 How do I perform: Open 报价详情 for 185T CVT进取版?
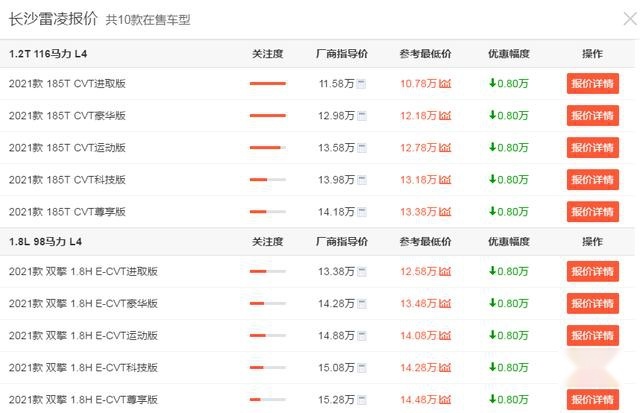point(593,84)
